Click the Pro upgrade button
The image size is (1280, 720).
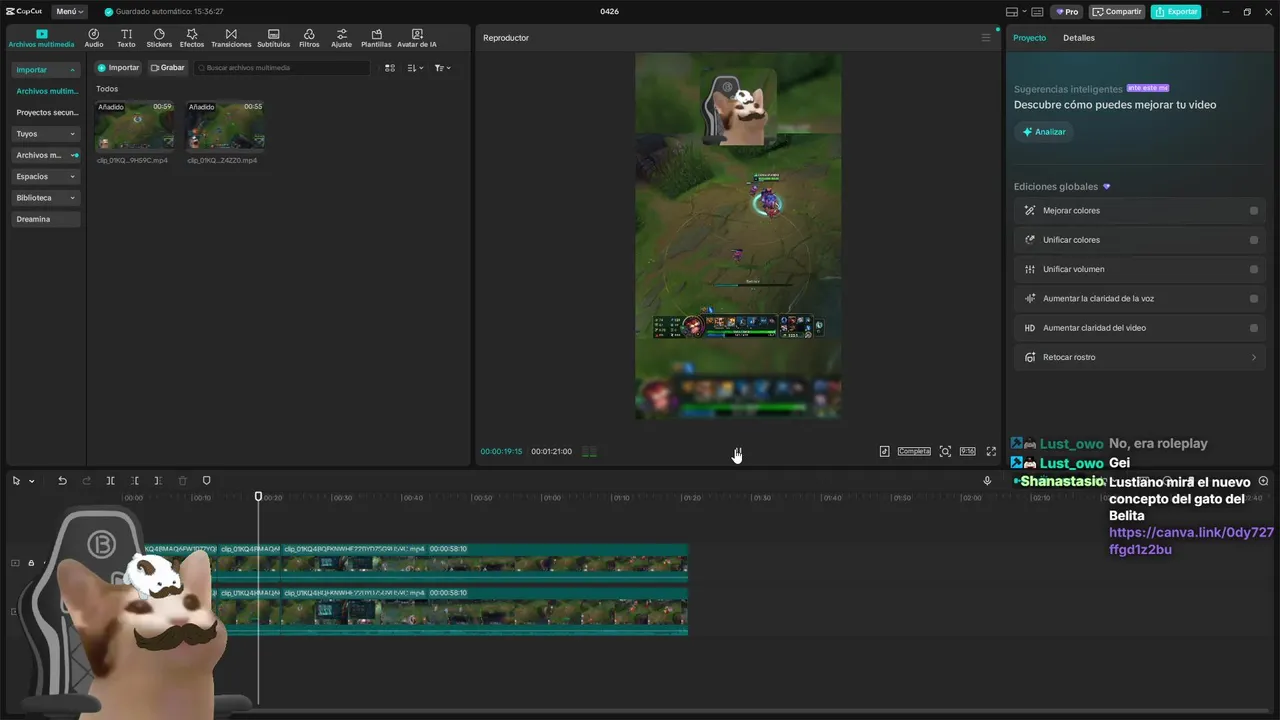pos(1067,12)
